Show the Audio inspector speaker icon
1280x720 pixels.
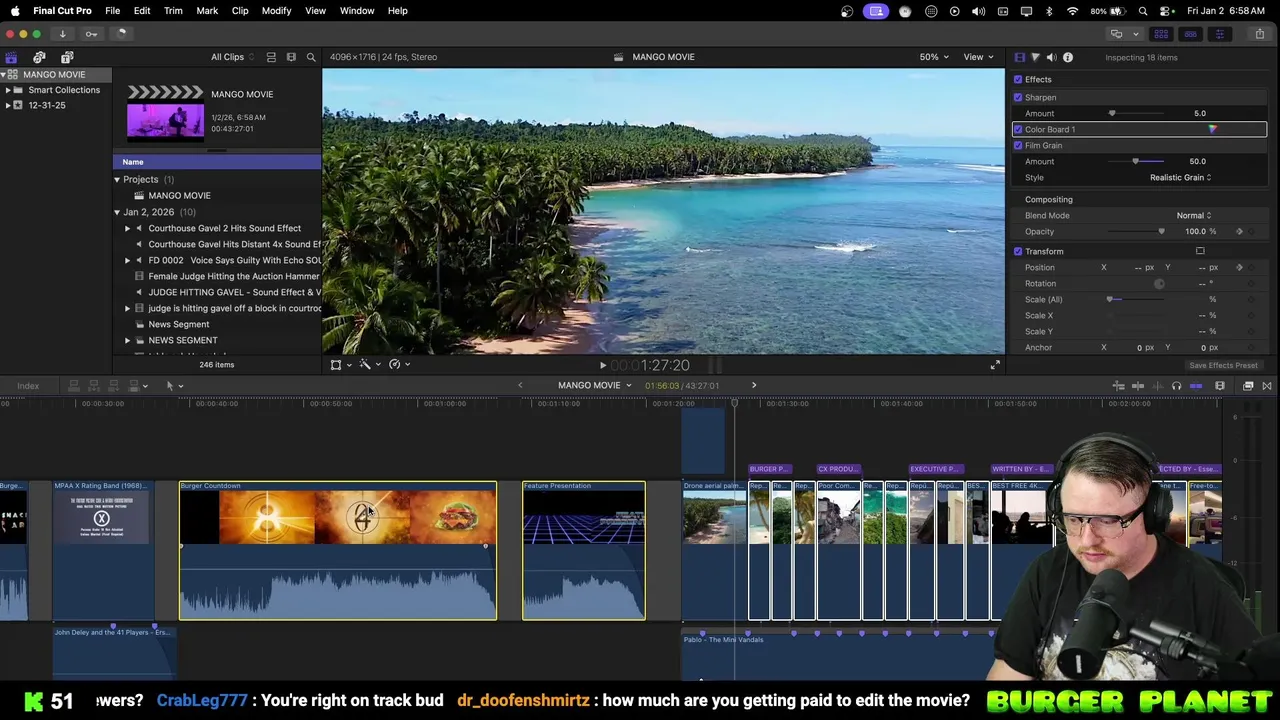[1051, 57]
